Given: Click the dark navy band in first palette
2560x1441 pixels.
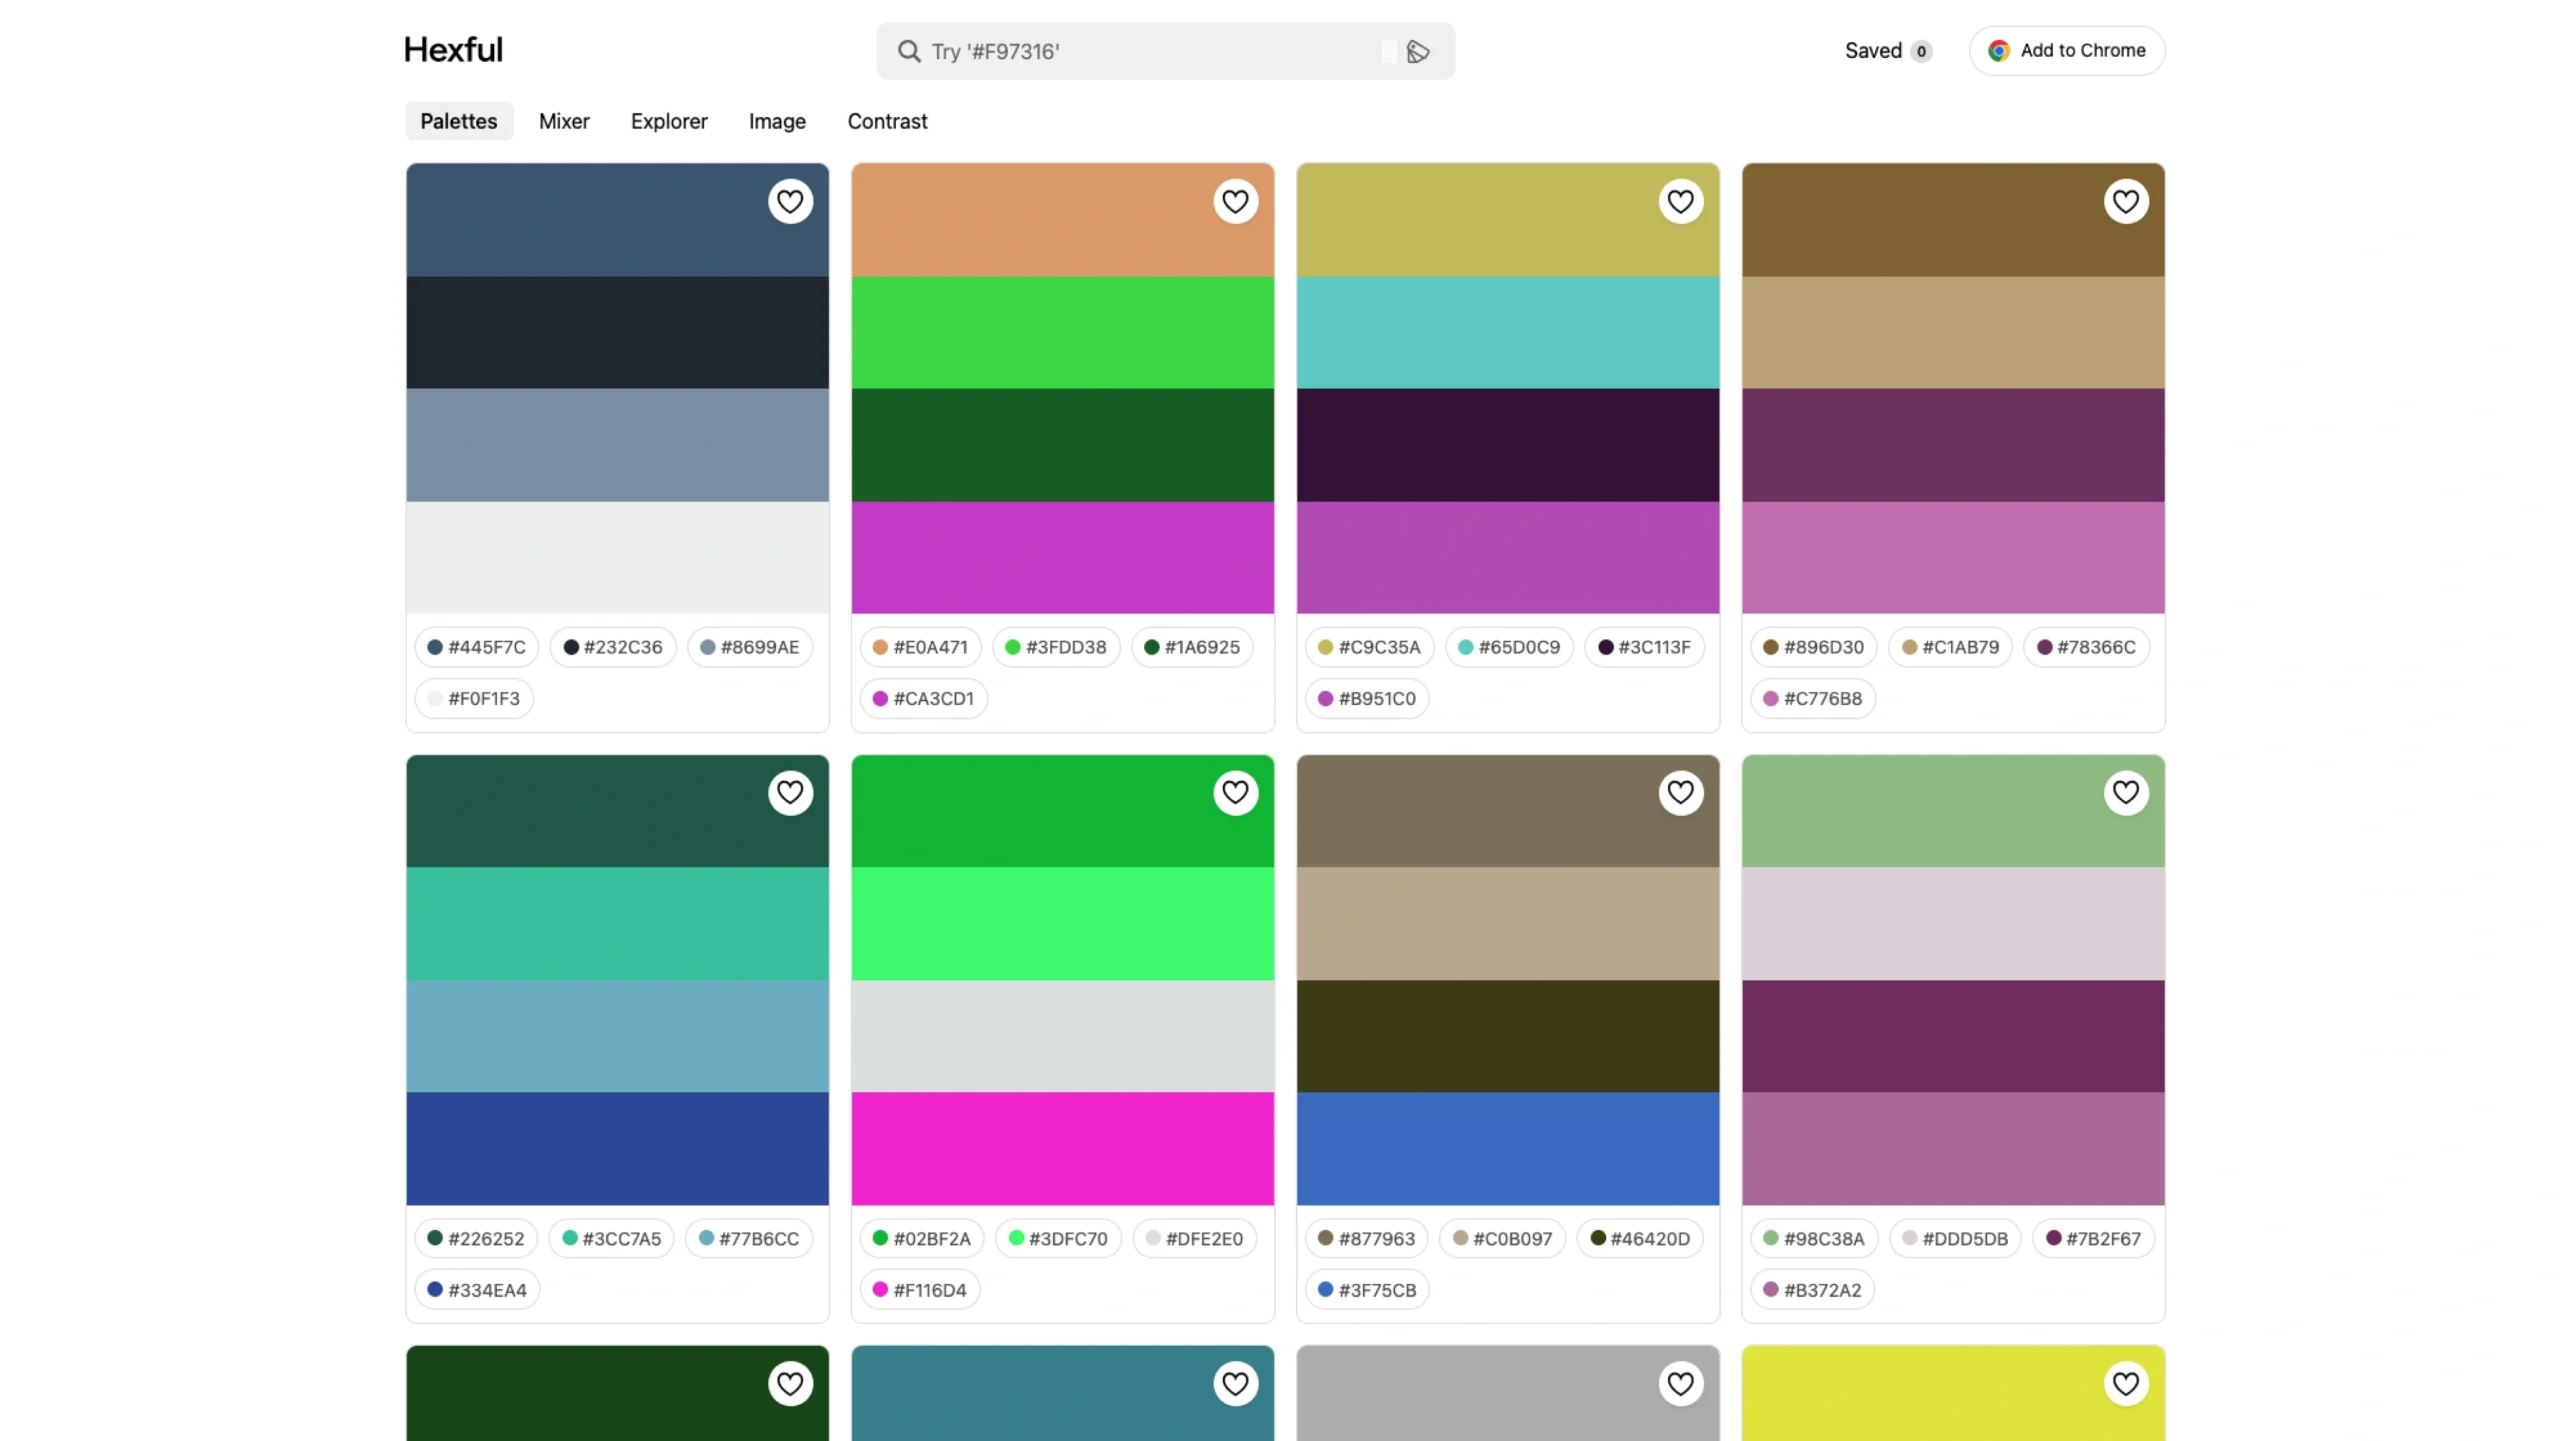Looking at the screenshot, I should point(618,332).
